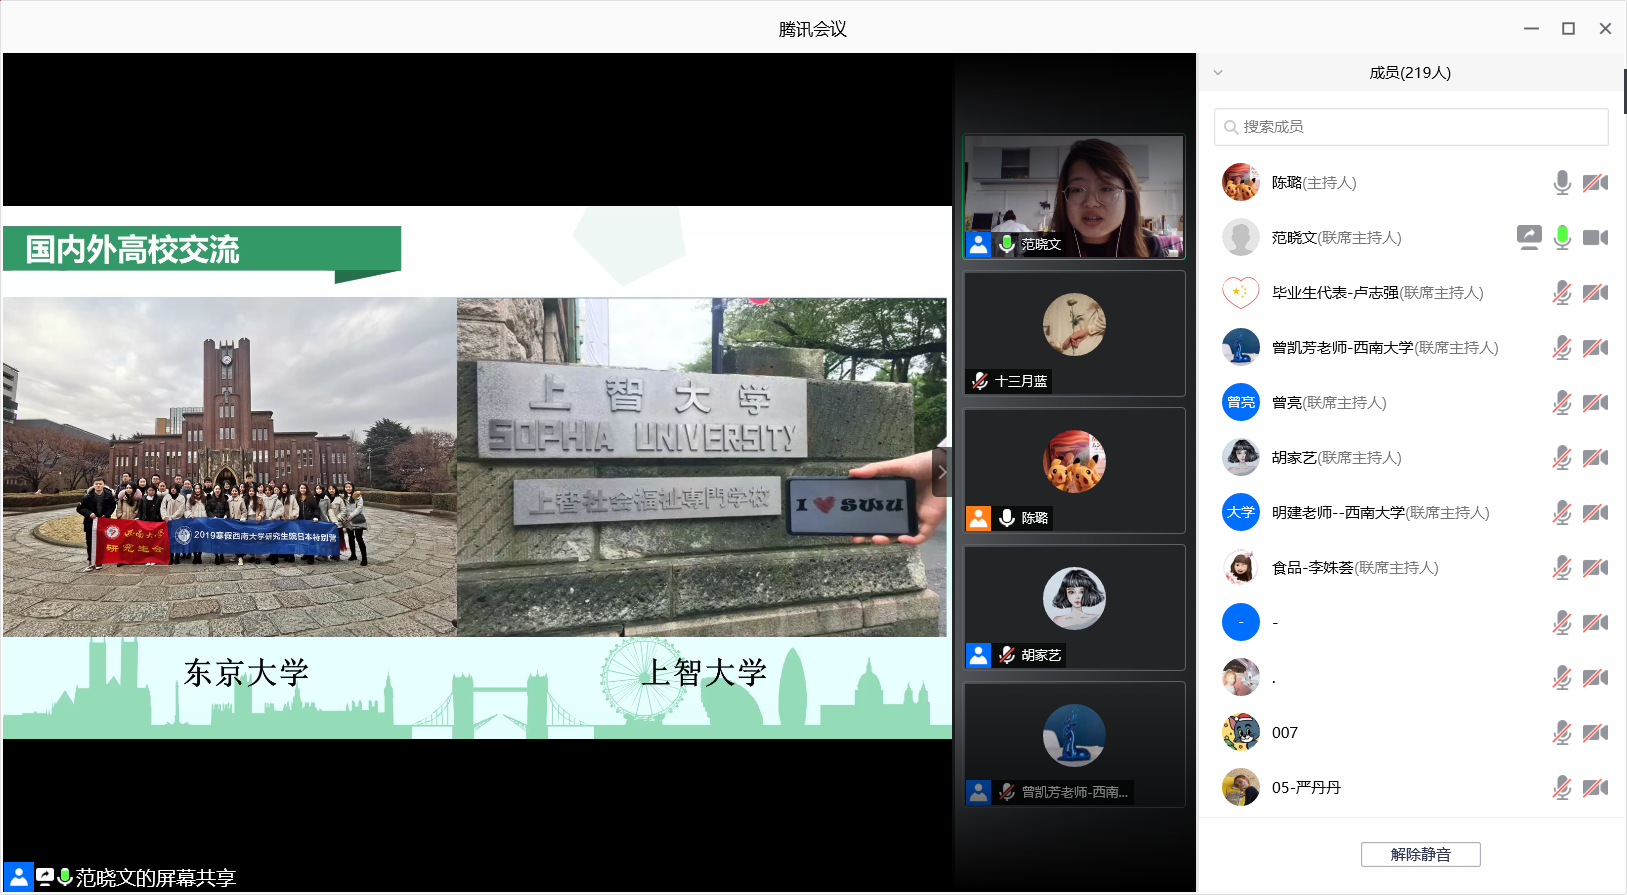
Task: Select 陈璐 participant video tile
Action: pyautogui.click(x=1073, y=470)
